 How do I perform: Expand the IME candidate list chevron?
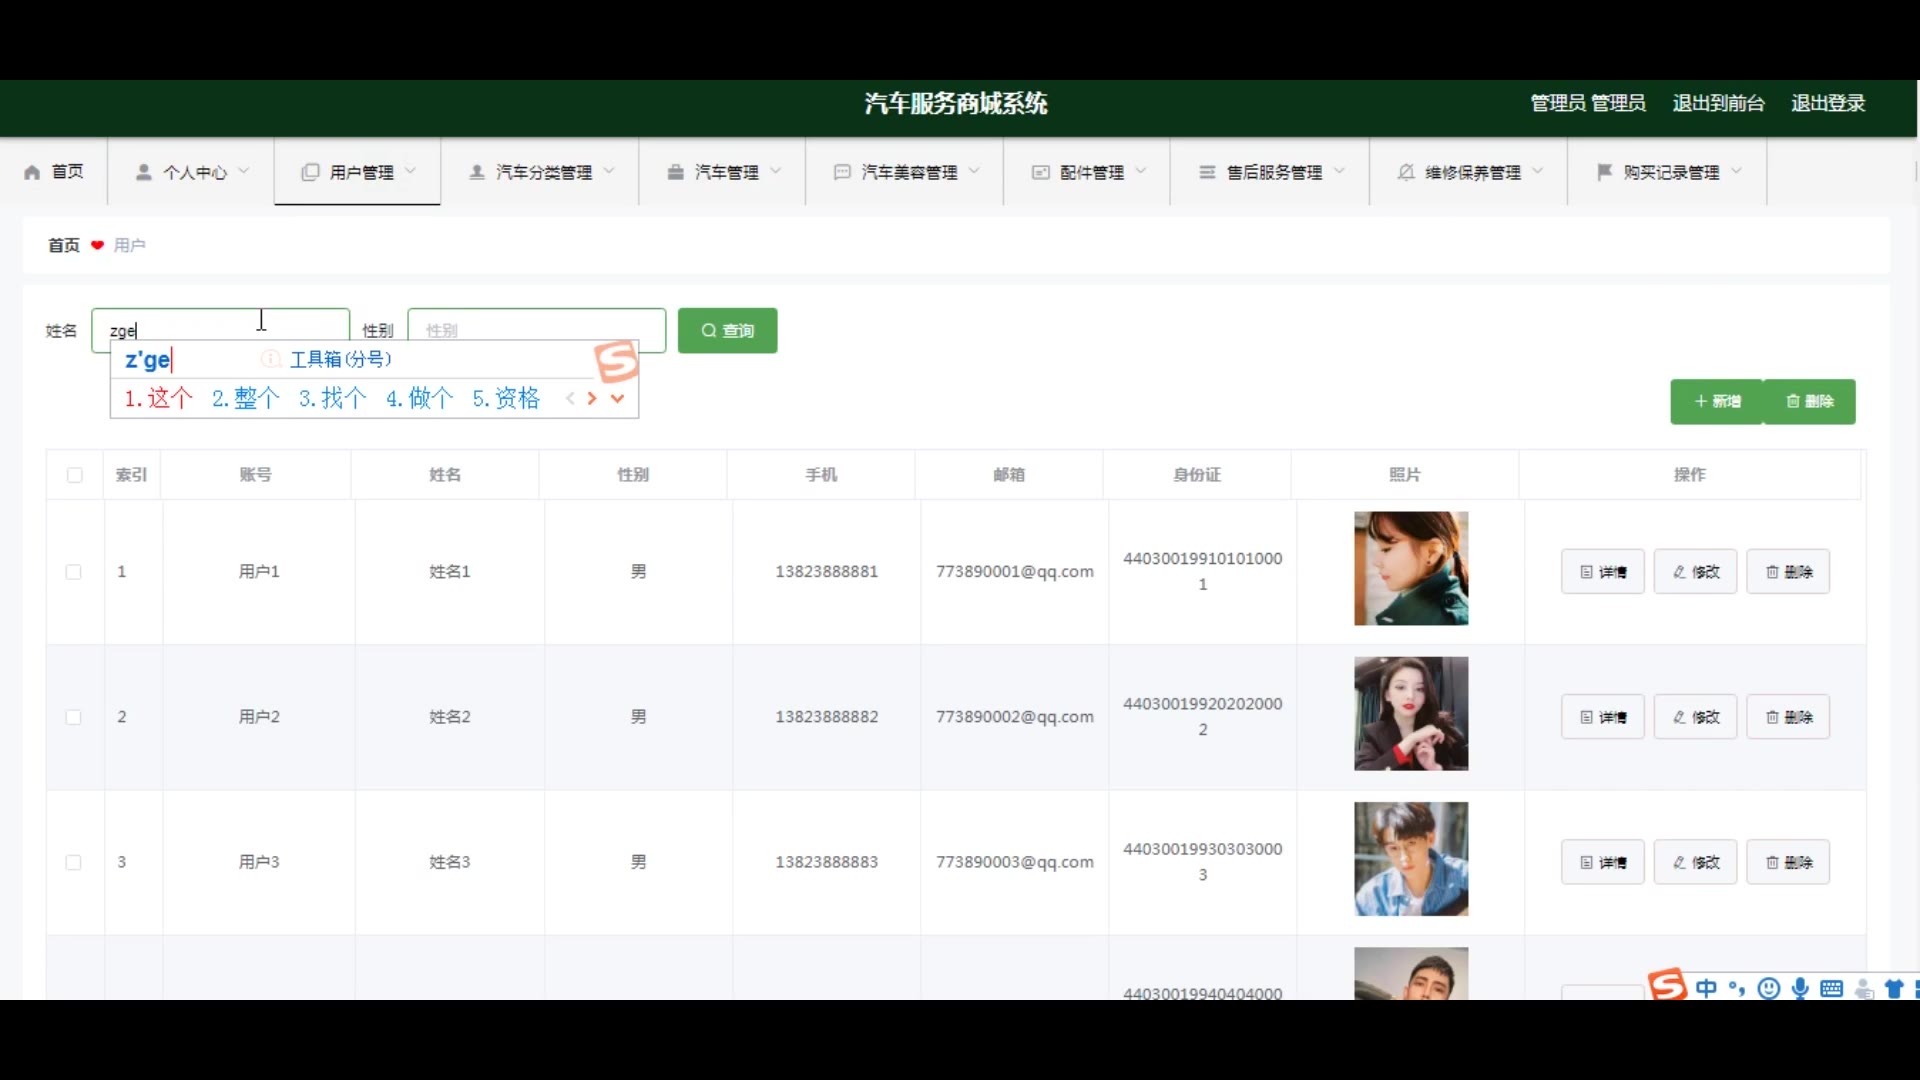pyautogui.click(x=618, y=398)
